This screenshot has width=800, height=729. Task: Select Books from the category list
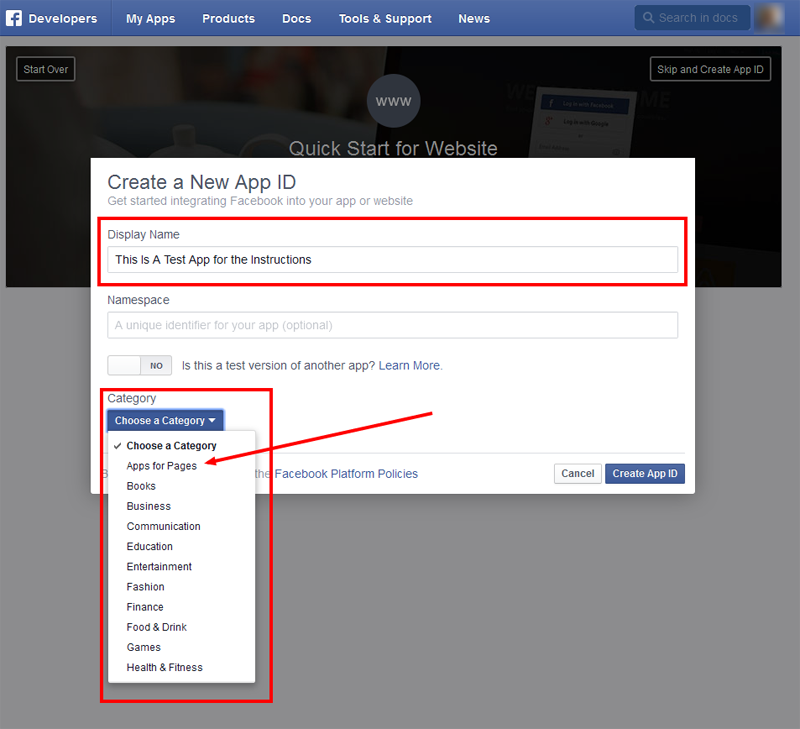click(x=141, y=486)
